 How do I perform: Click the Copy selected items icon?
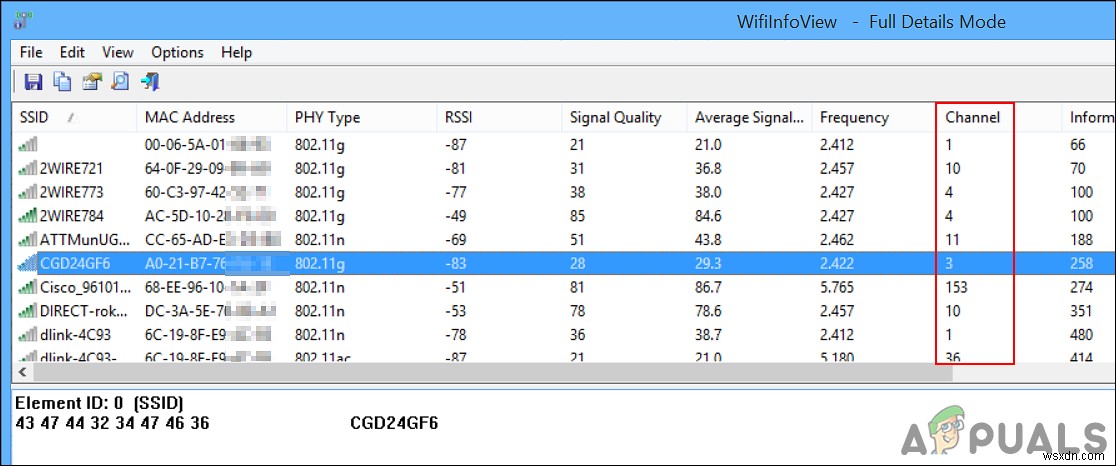(x=63, y=82)
